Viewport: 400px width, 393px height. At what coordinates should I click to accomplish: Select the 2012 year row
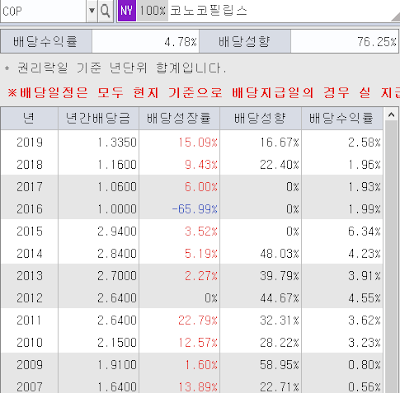tap(192, 298)
